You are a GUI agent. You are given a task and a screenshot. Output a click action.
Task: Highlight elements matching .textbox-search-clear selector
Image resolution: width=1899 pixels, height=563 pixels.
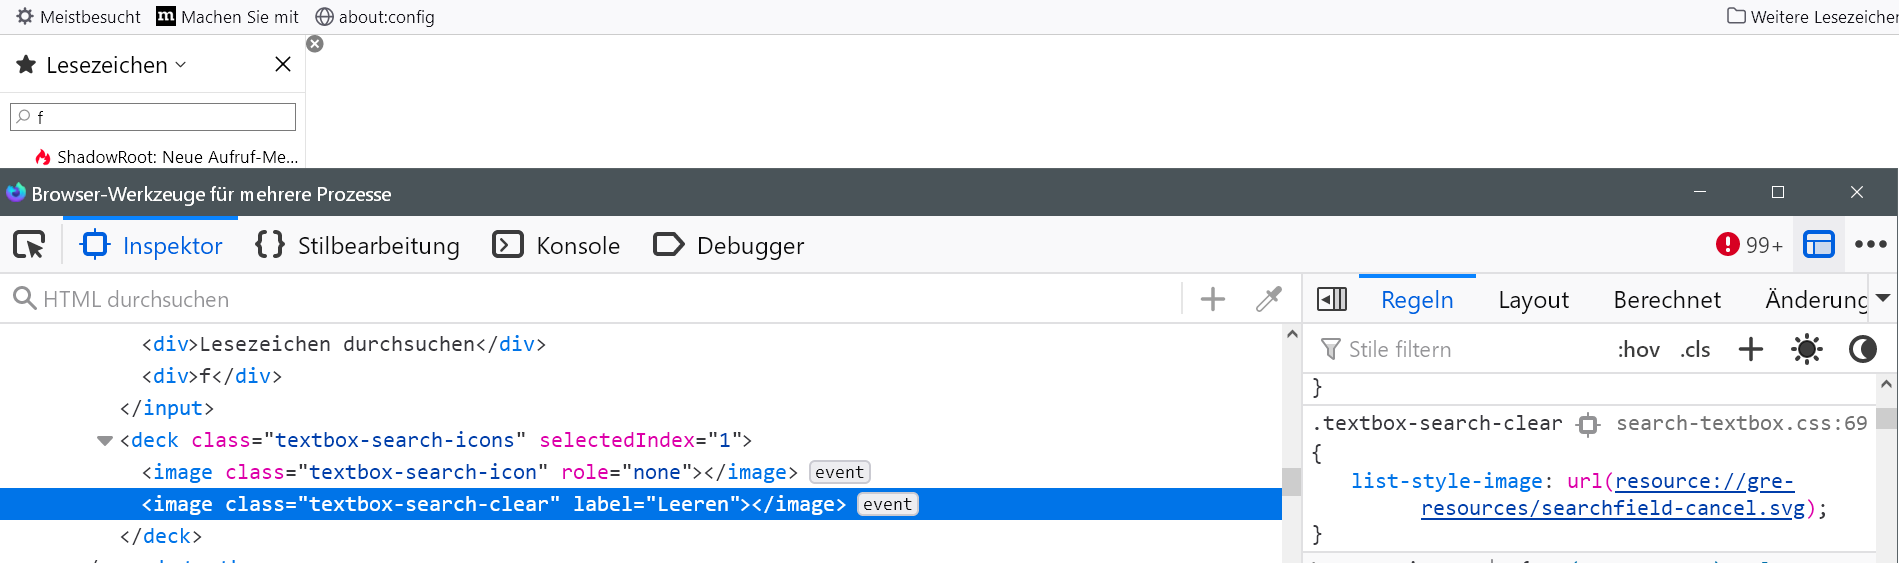tap(1588, 424)
